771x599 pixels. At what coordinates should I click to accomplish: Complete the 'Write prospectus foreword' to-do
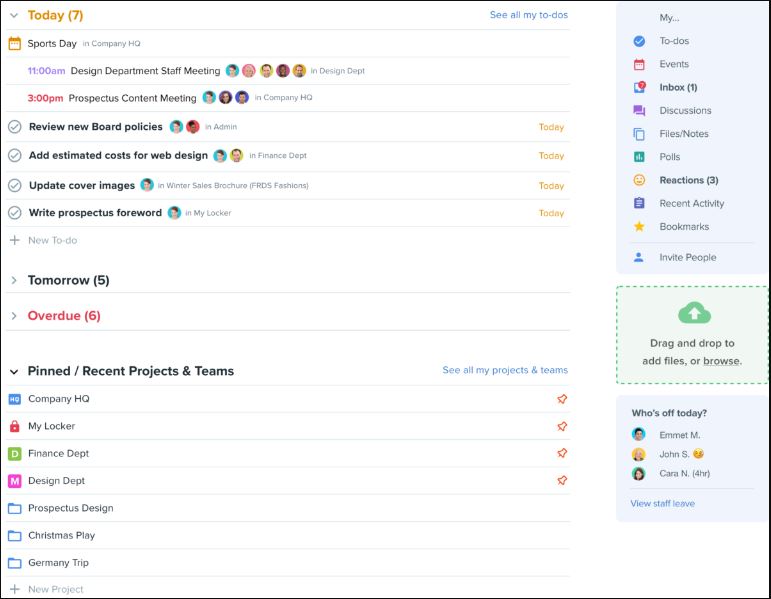click(15, 213)
